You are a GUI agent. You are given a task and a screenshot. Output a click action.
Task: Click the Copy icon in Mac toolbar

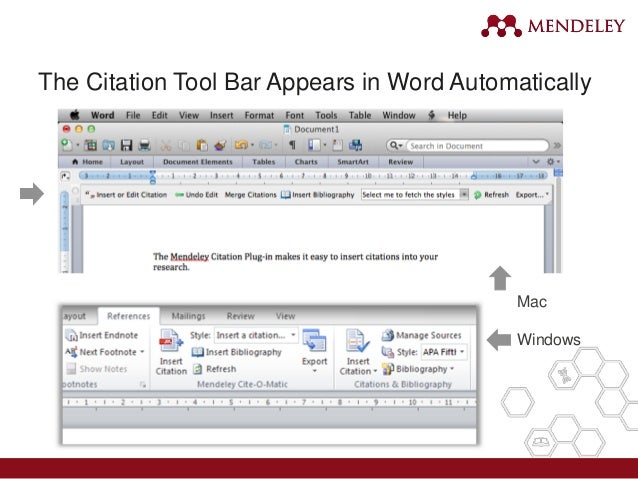pyautogui.click(x=184, y=145)
